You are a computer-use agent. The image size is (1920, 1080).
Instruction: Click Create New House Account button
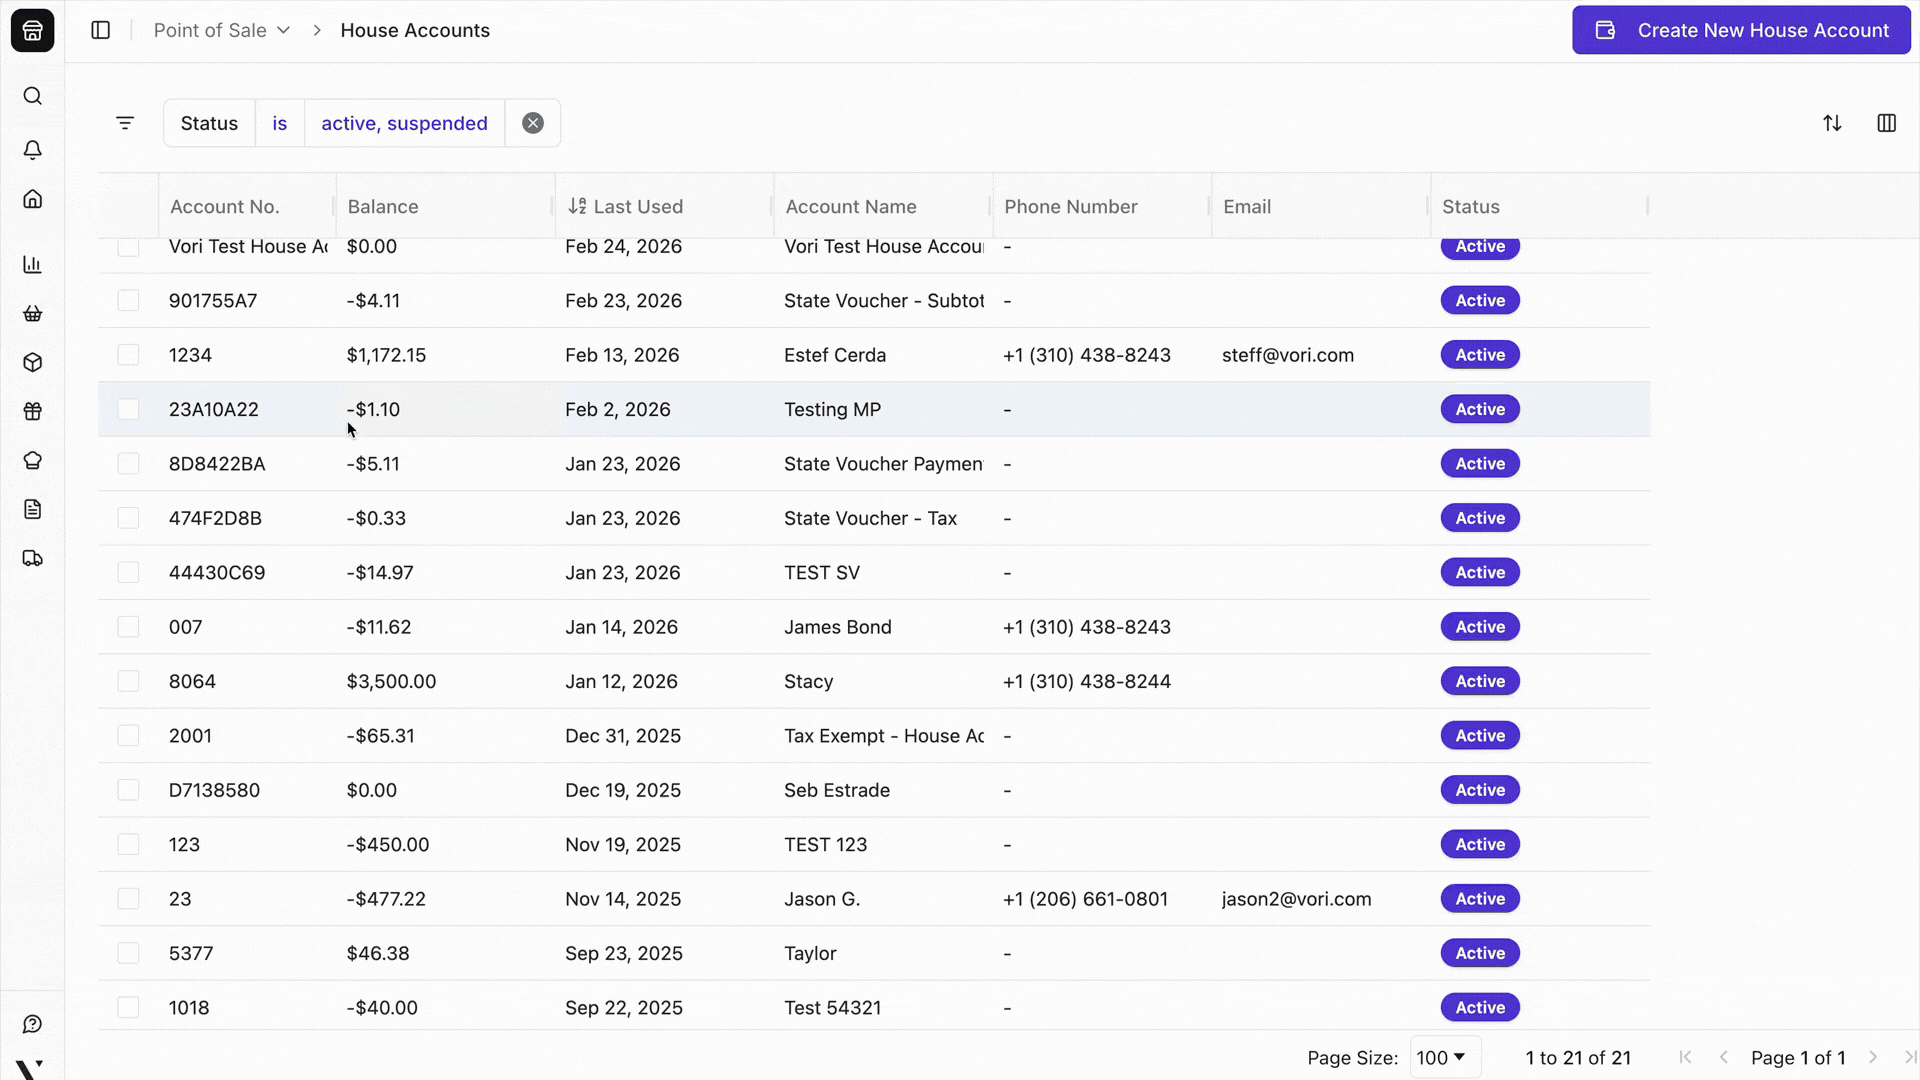[x=1740, y=30]
